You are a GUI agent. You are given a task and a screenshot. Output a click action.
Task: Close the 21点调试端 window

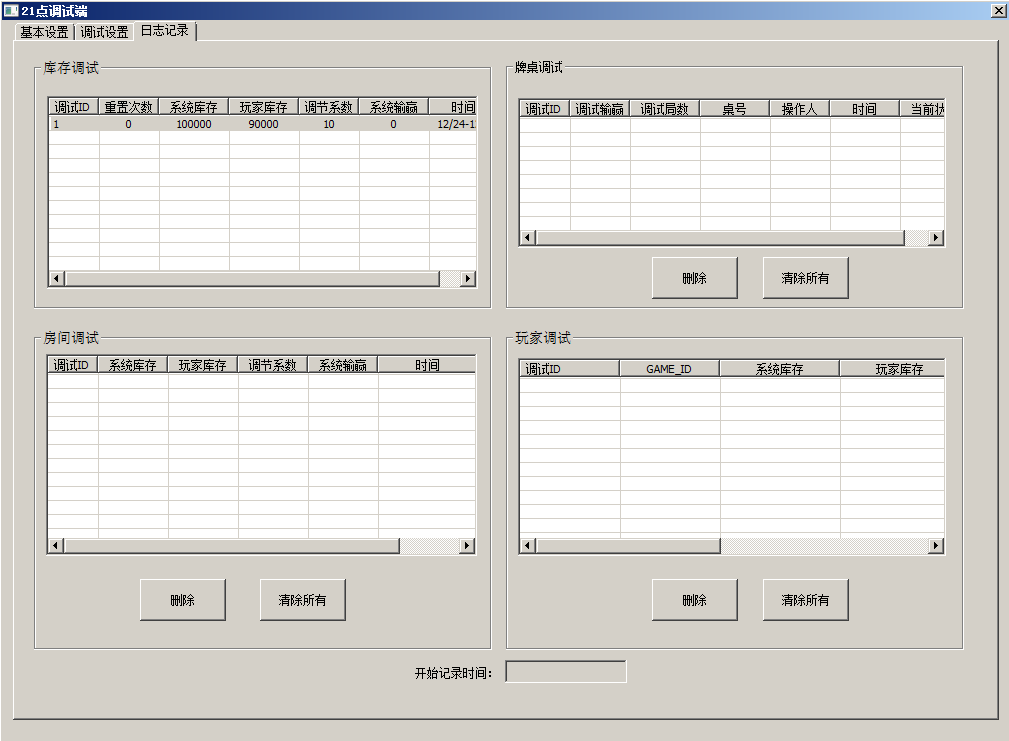click(998, 10)
